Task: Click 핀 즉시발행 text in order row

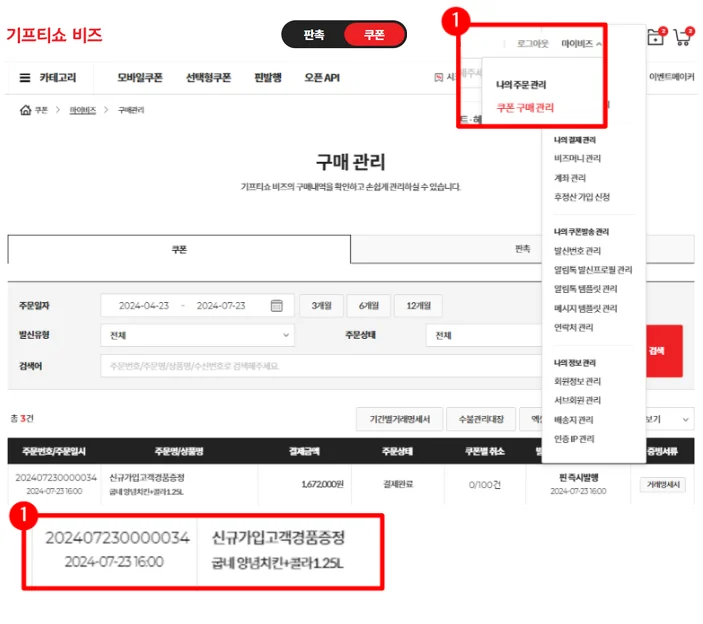Action: [578, 478]
